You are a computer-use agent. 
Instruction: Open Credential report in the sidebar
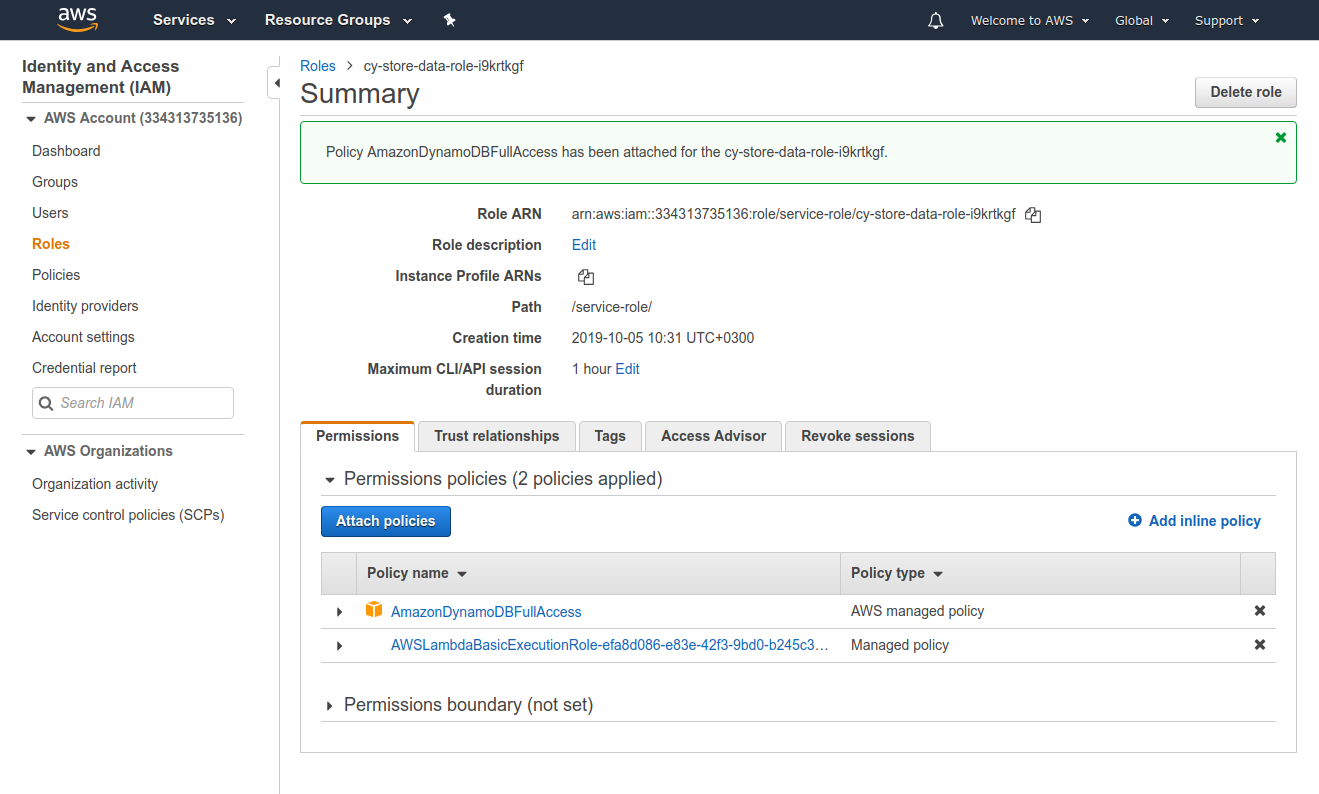click(x=84, y=368)
